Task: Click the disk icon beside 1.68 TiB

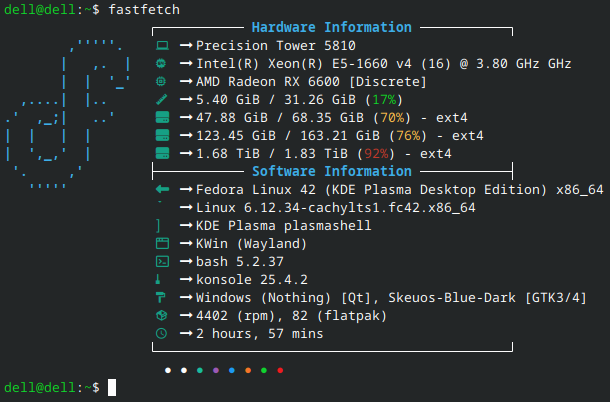Action: coord(162,153)
